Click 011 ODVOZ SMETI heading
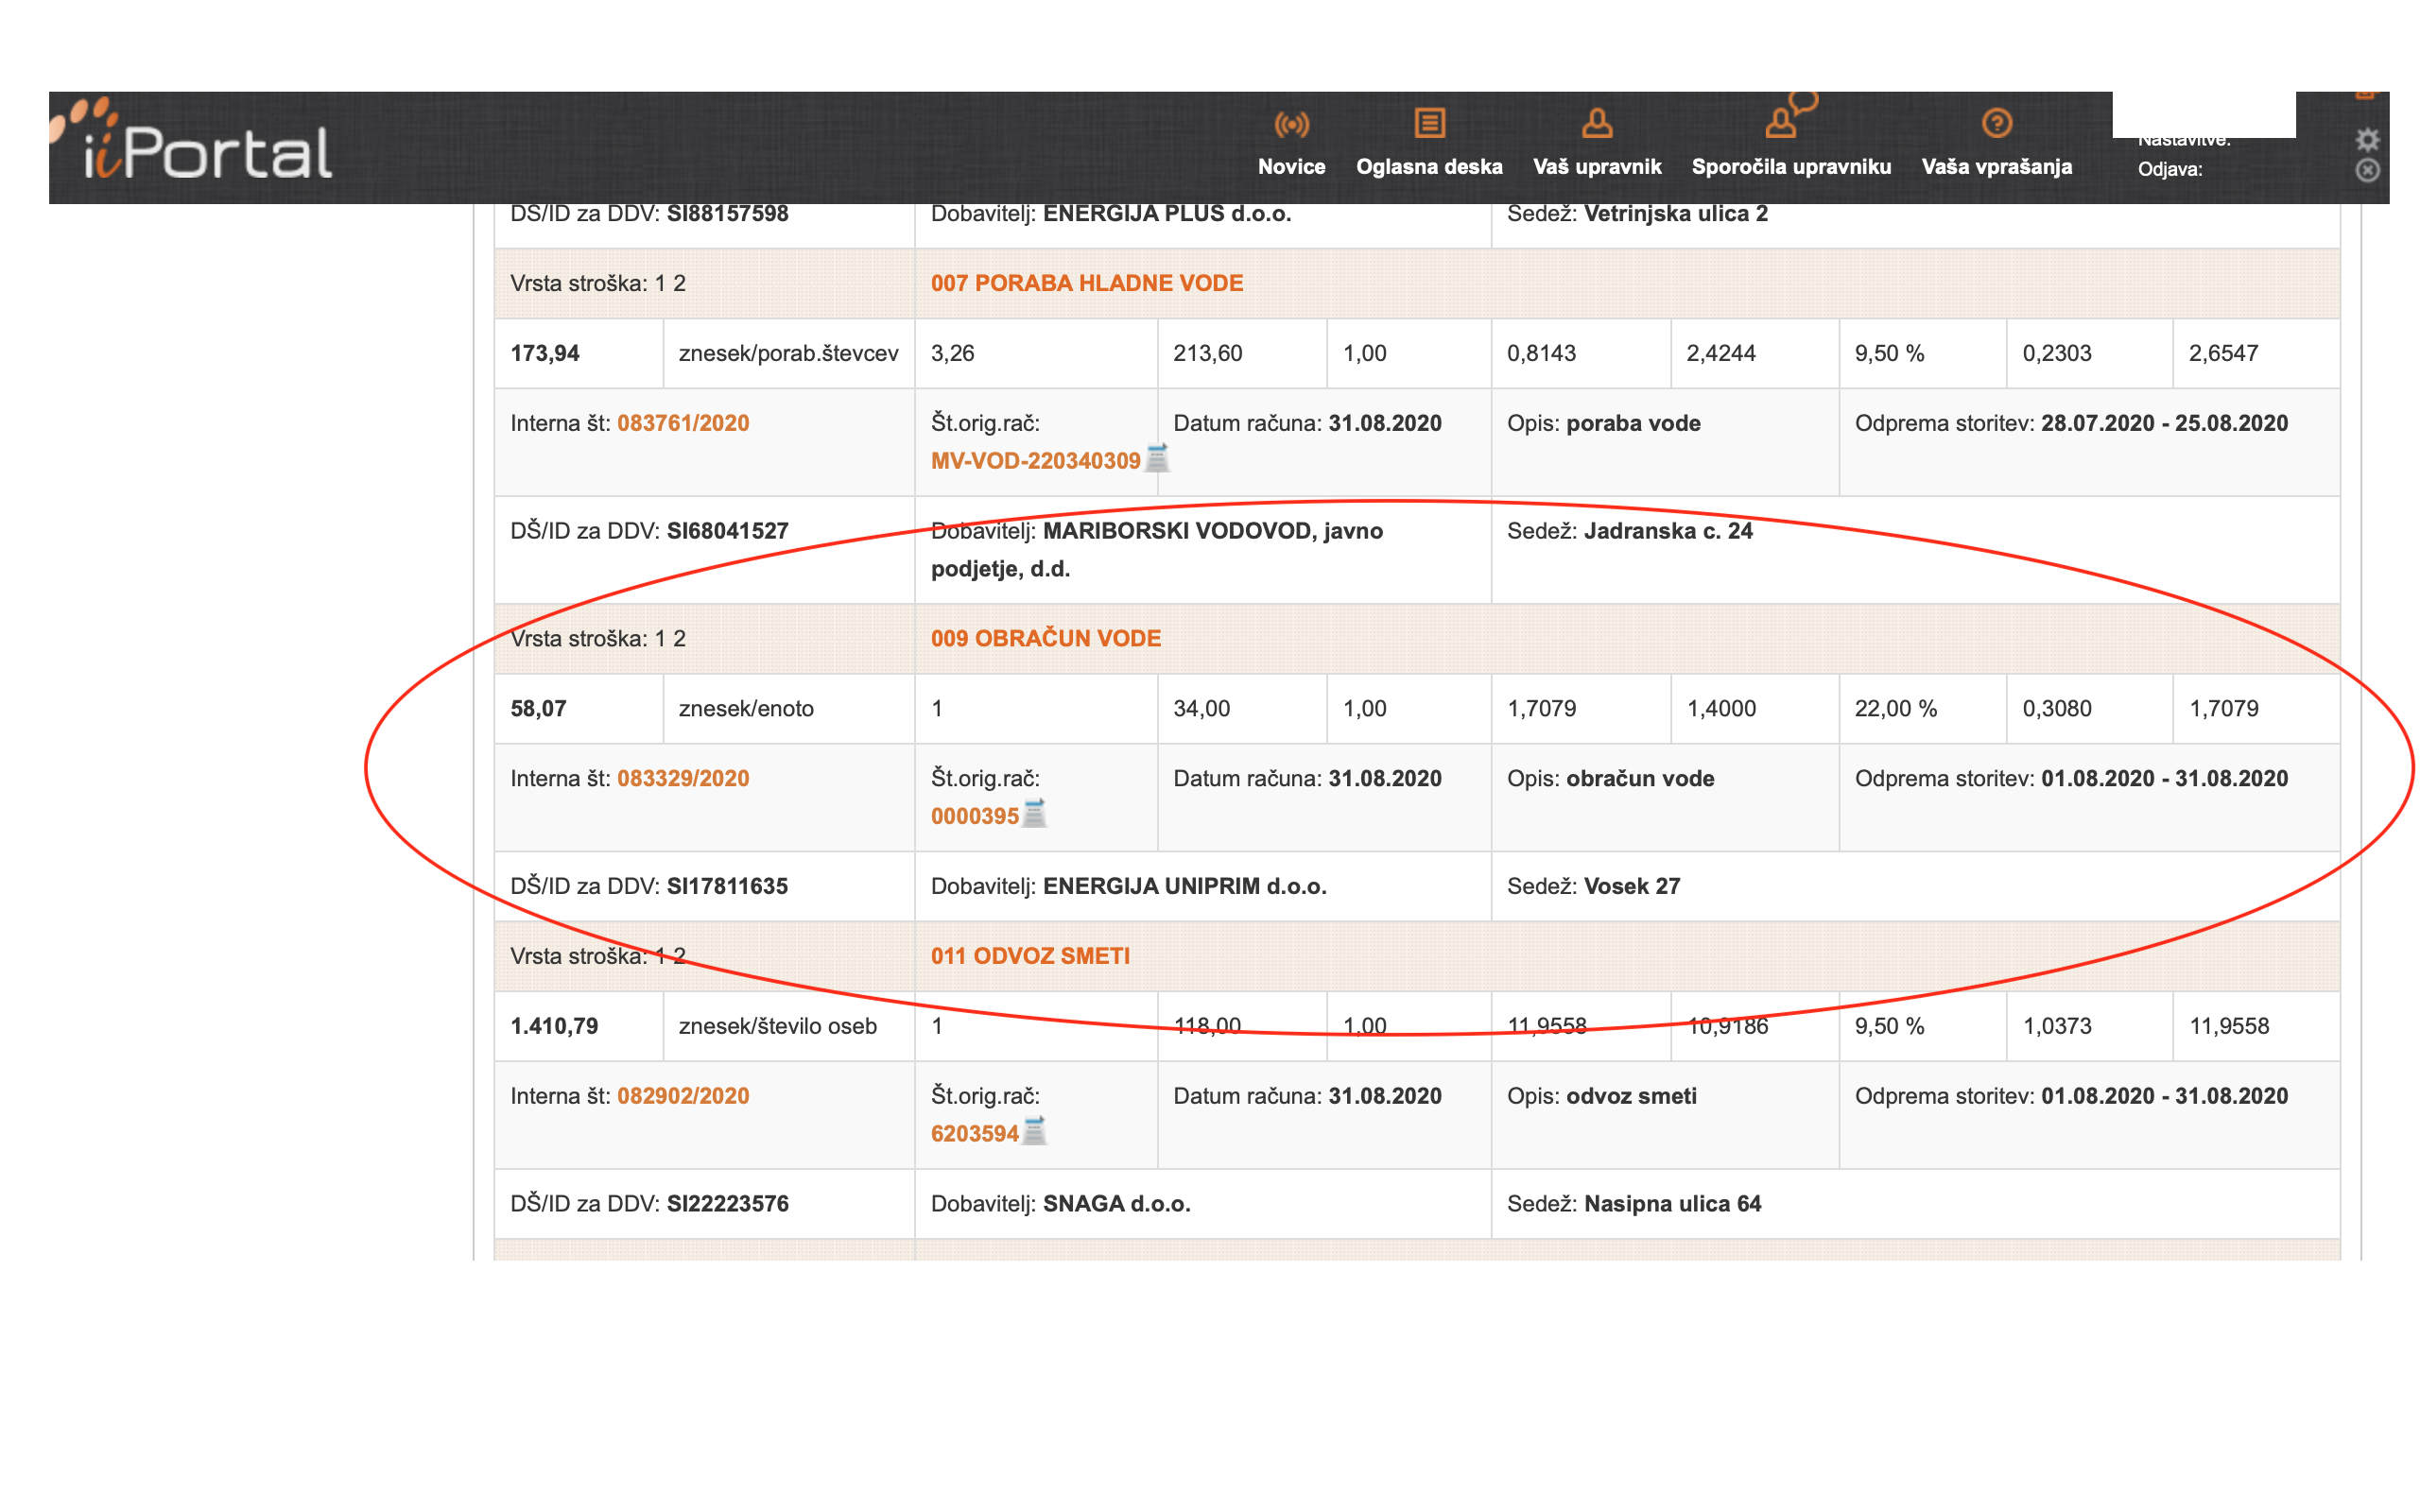 click(x=1030, y=956)
